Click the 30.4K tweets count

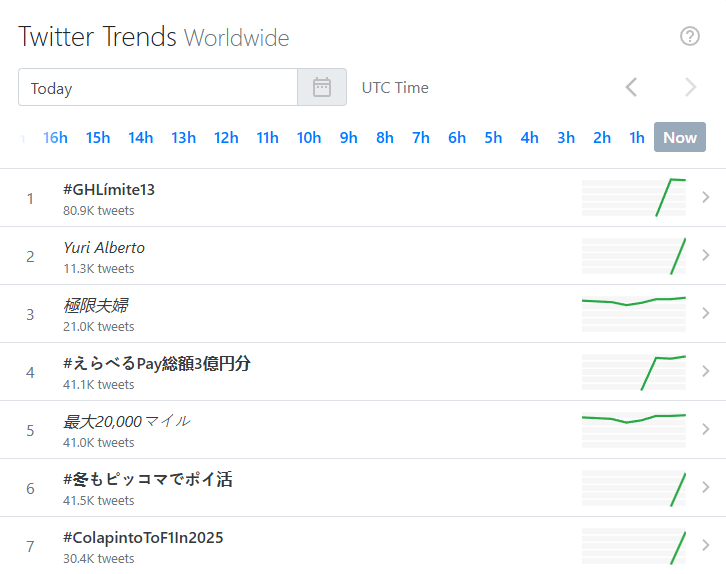(99, 559)
